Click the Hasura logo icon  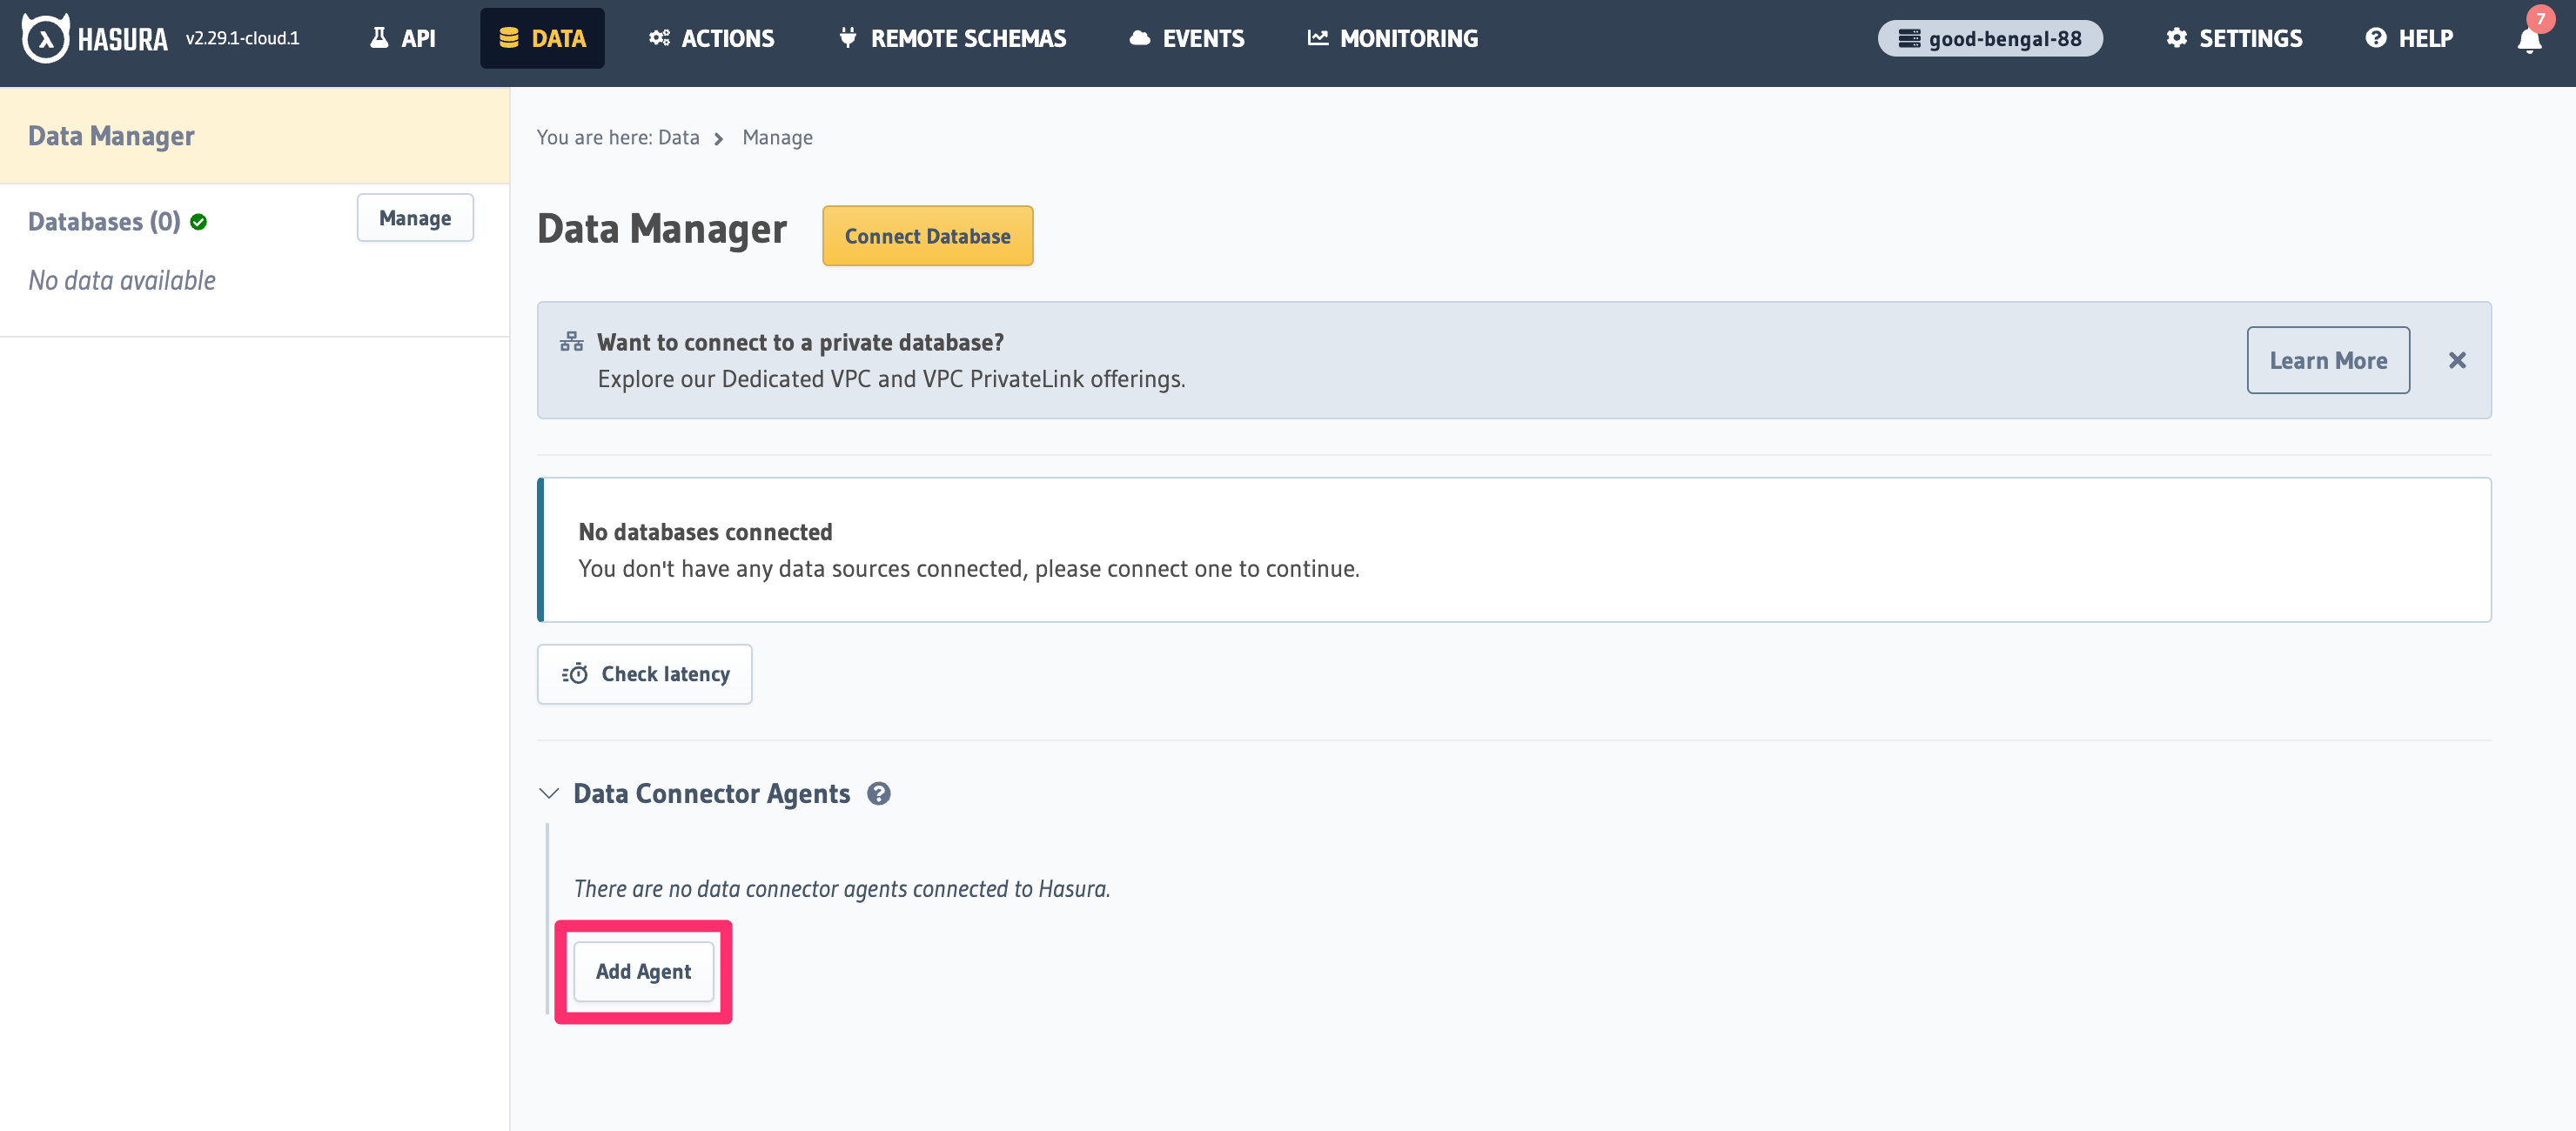coord(44,38)
